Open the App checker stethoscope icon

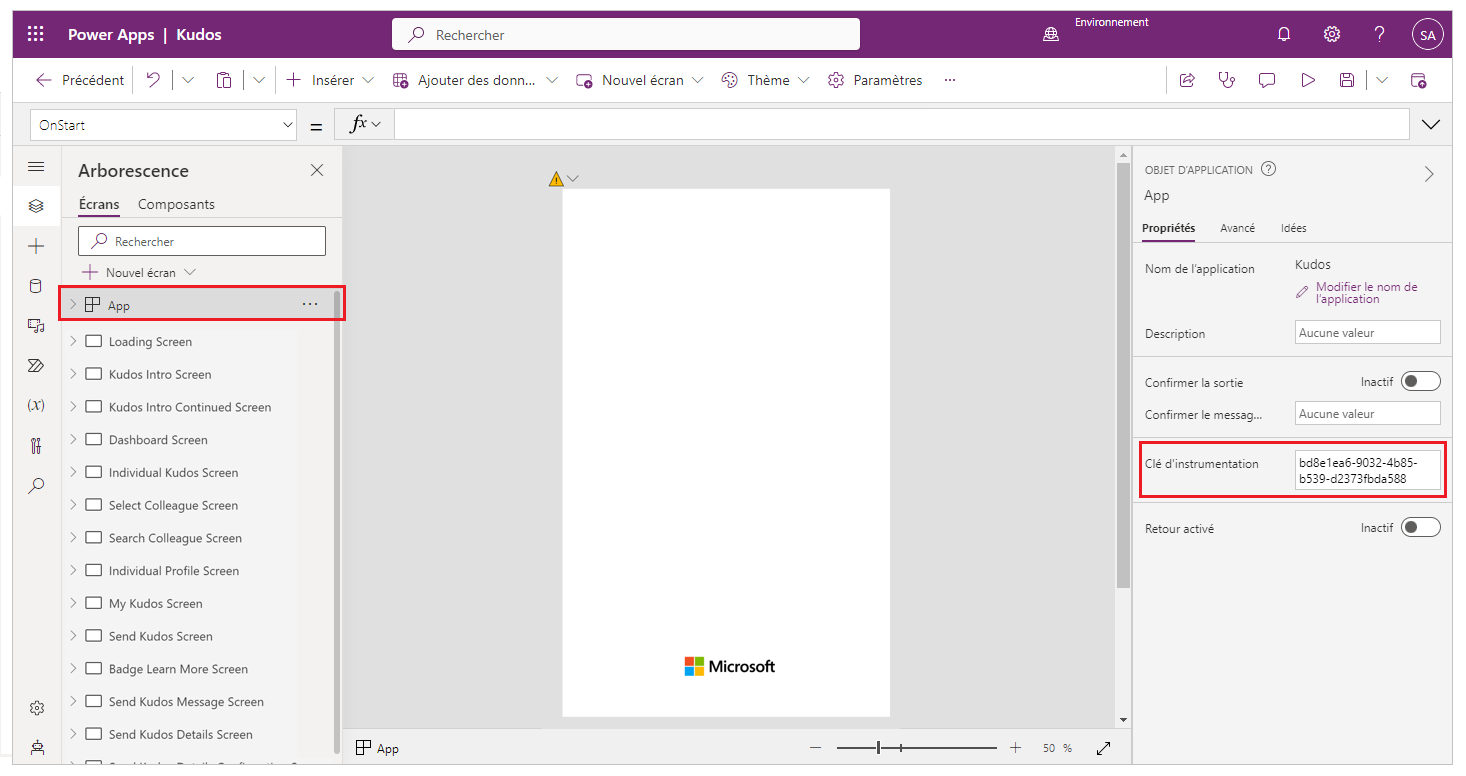pyautogui.click(x=1227, y=80)
